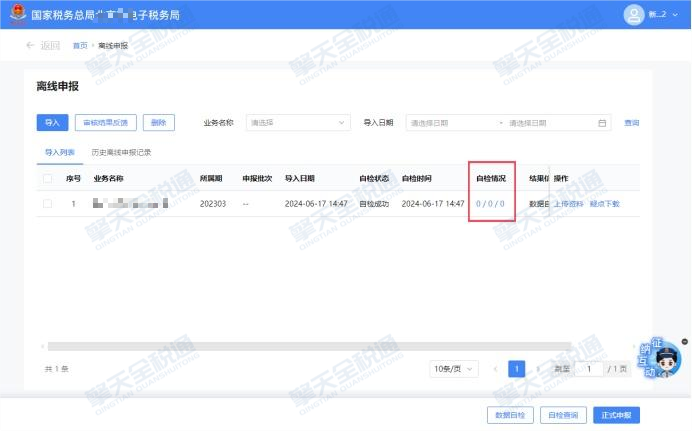
Task: Click the 返回 back arrow
Action: point(31,46)
